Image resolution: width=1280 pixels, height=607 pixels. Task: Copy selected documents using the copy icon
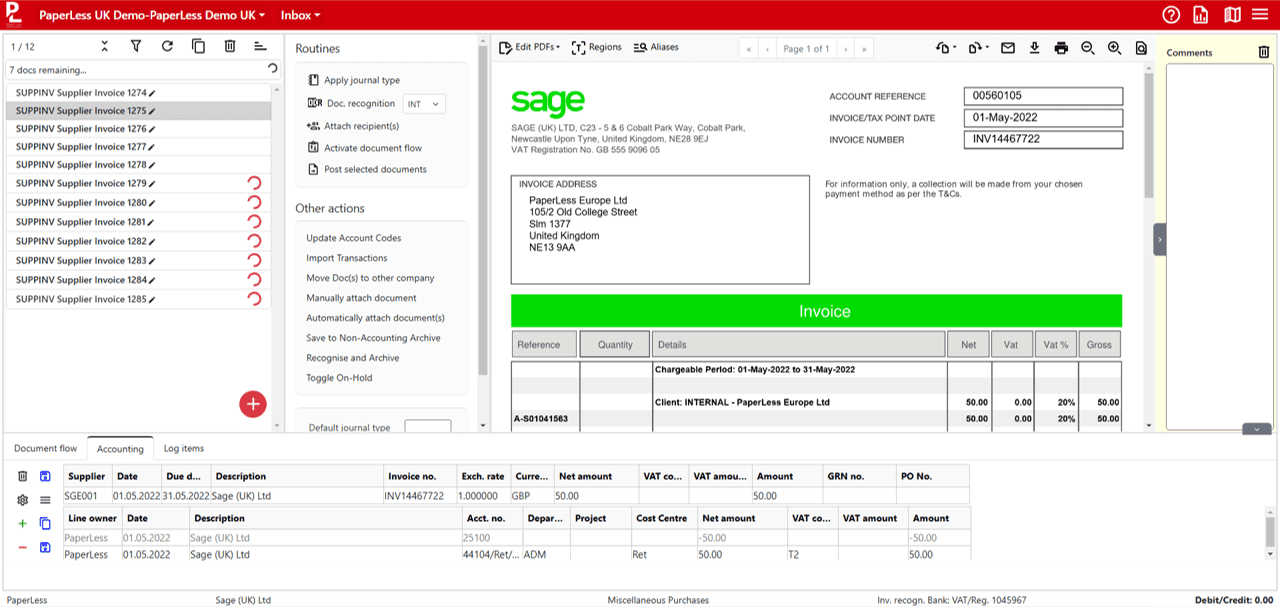[x=198, y=46]
